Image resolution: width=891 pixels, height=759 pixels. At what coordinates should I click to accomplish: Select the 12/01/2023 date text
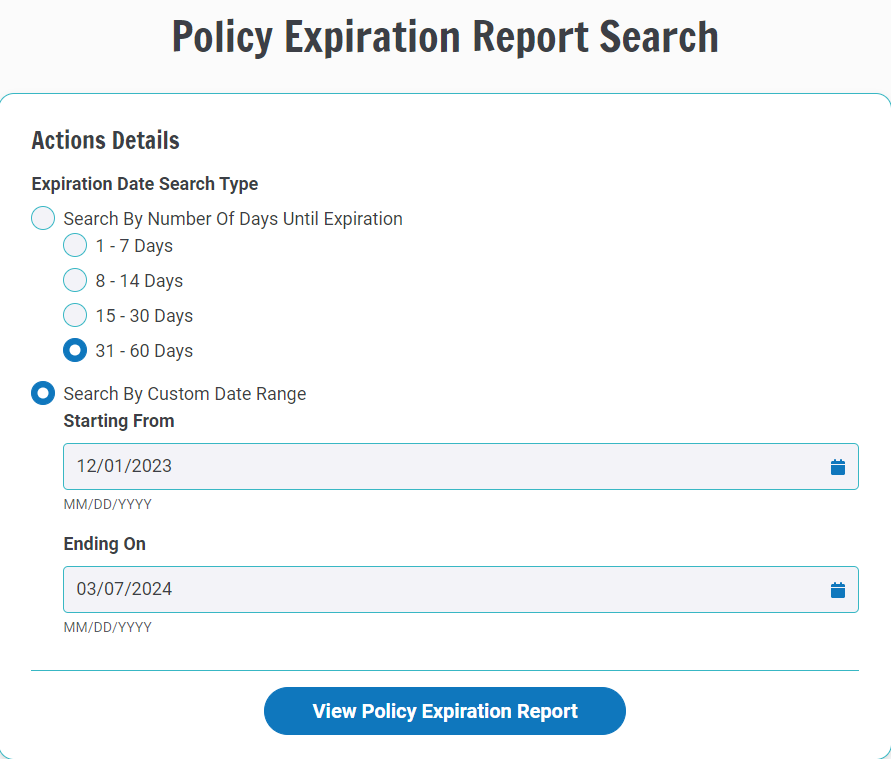pos(123,465)
